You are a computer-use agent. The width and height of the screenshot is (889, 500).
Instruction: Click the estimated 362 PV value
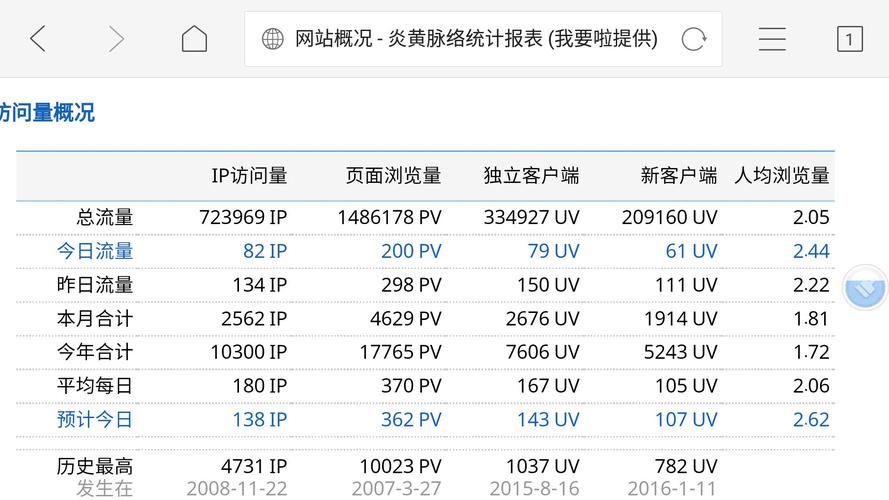(x=411, y=420)
